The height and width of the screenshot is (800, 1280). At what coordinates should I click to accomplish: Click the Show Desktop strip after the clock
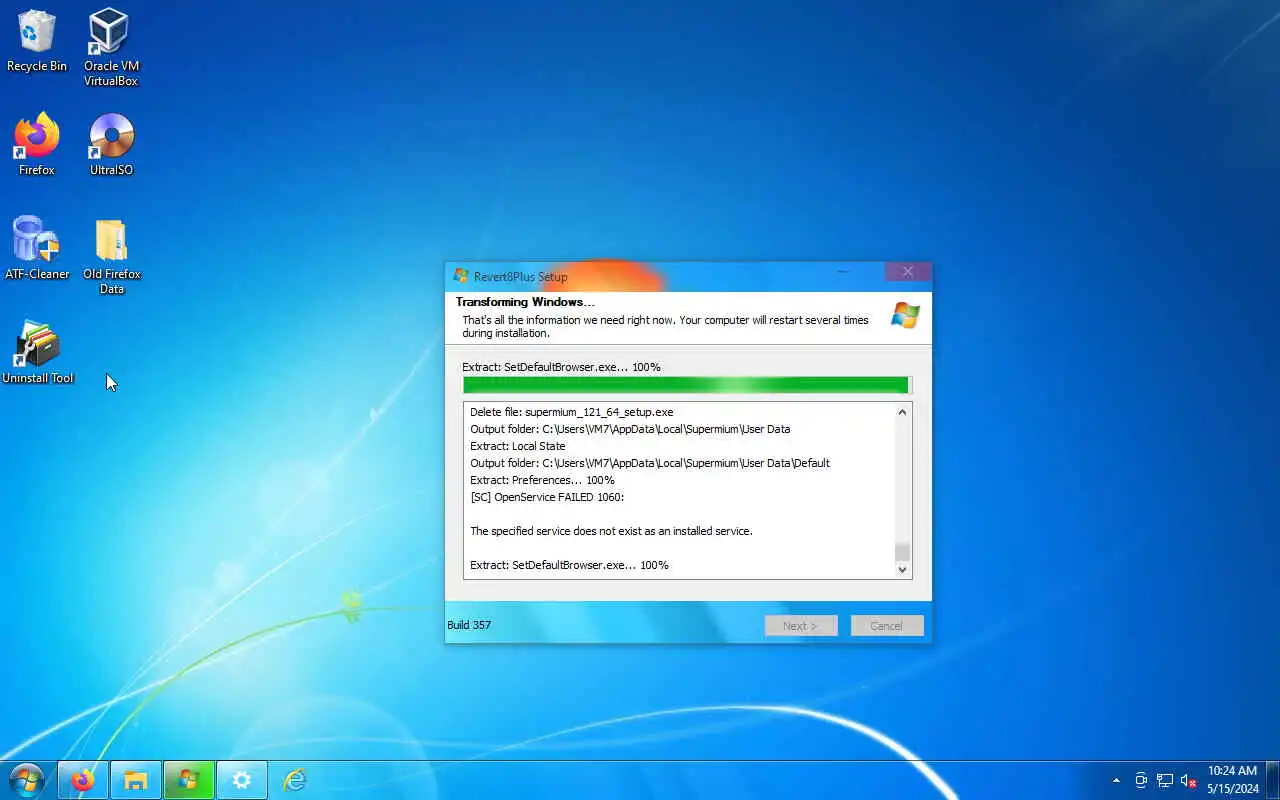(1272, 780)
